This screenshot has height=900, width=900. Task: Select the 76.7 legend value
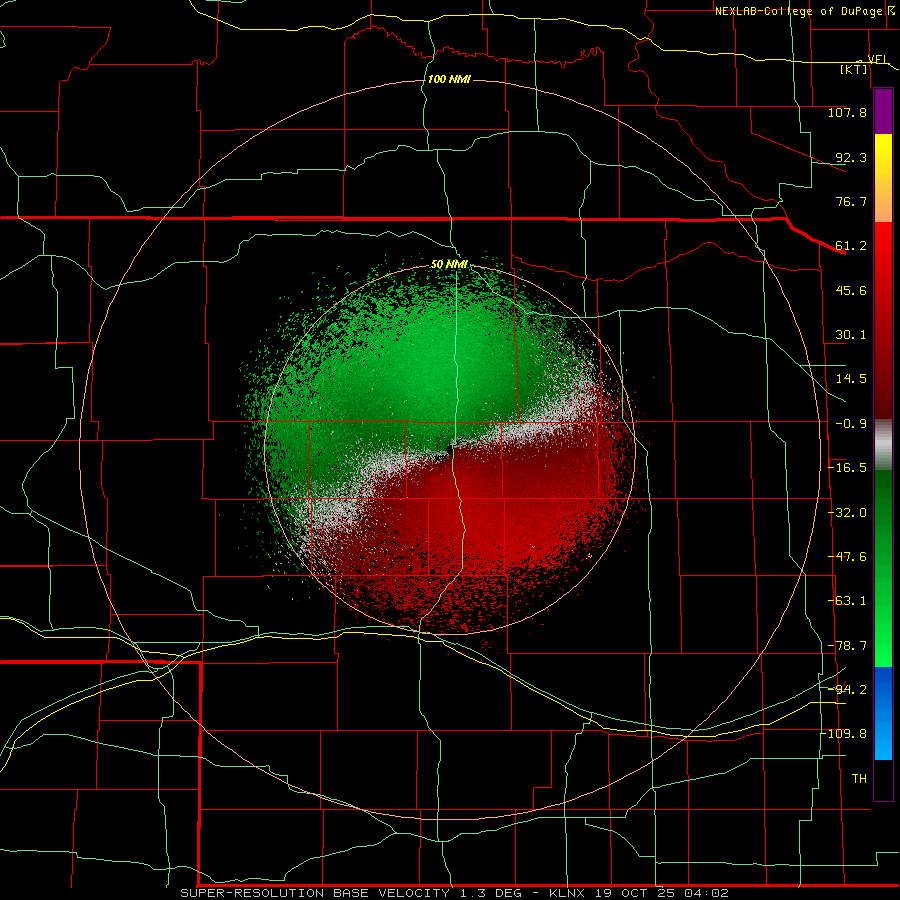(851, 201)
